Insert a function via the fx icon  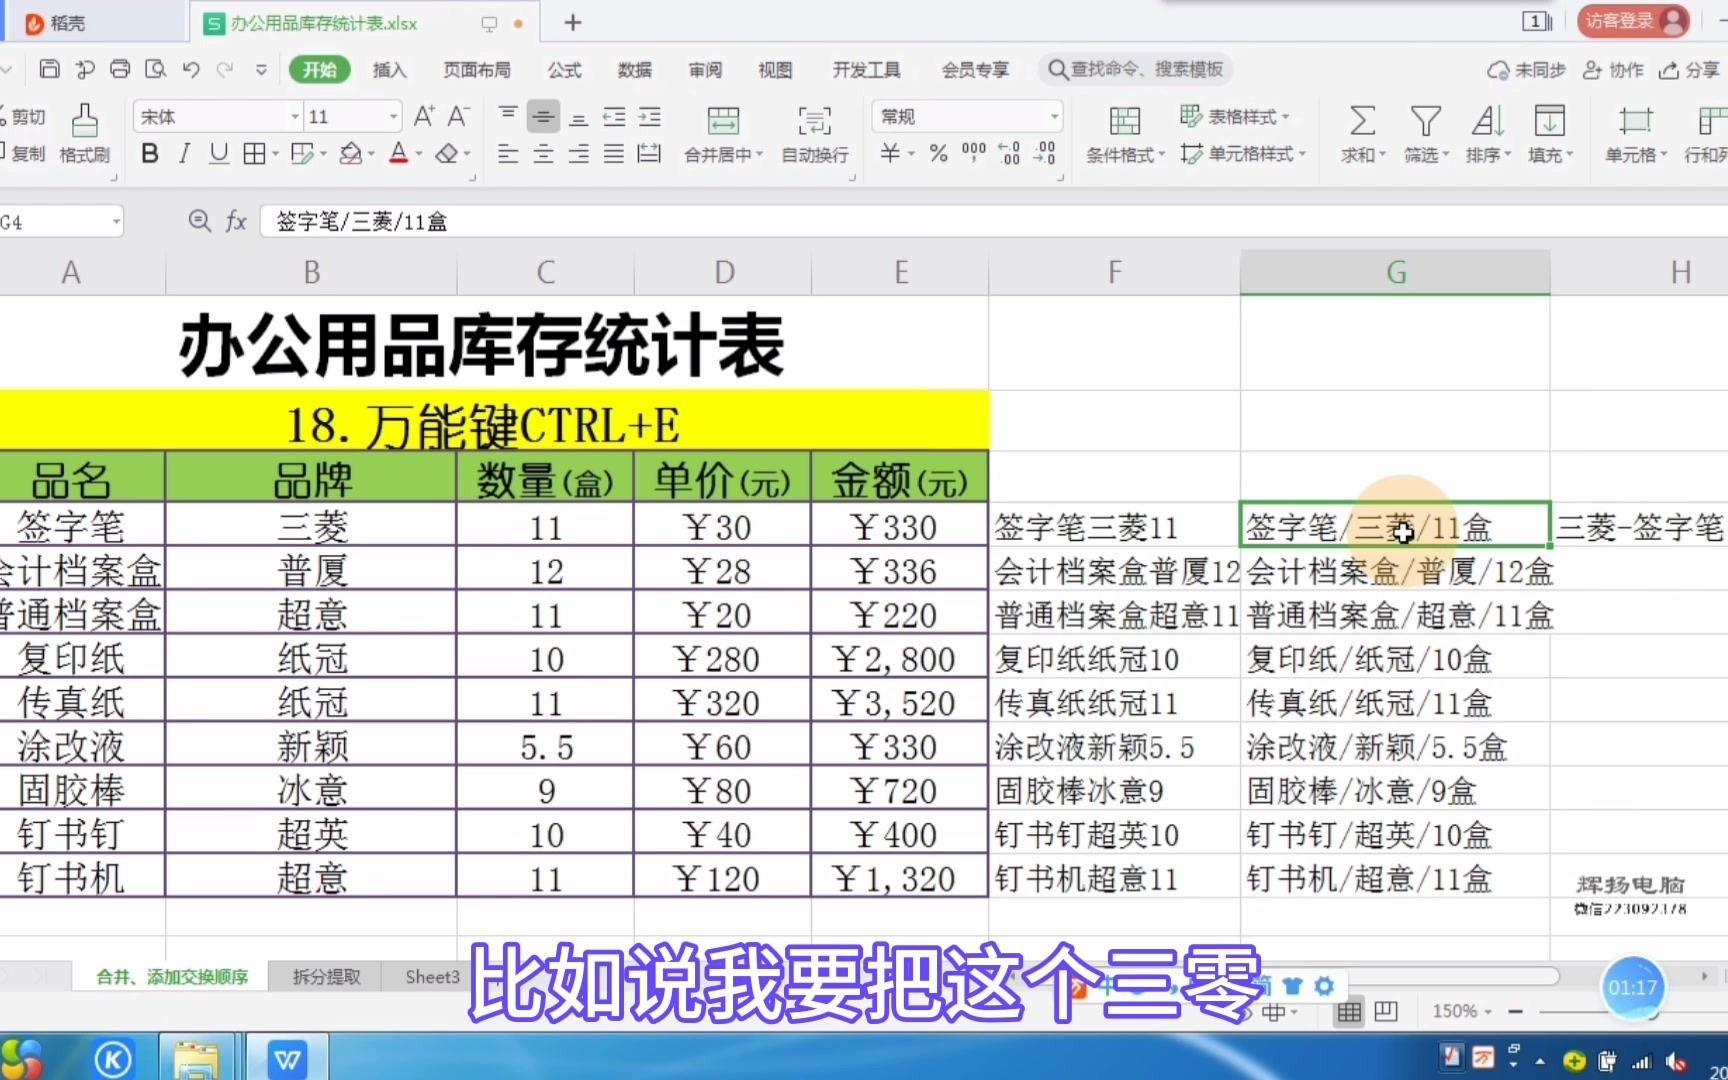(236, 221)
